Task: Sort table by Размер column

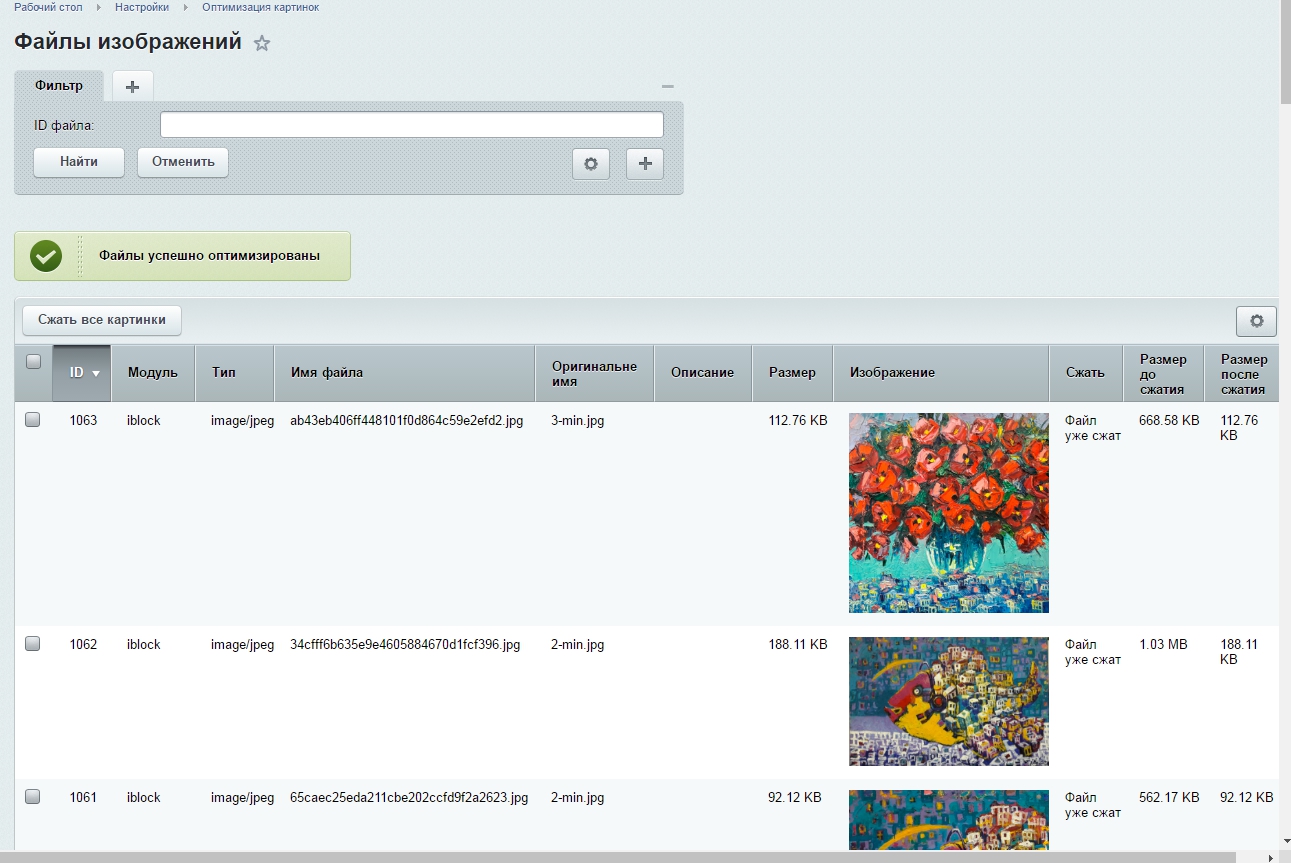Action: click(x=792, y=373)
